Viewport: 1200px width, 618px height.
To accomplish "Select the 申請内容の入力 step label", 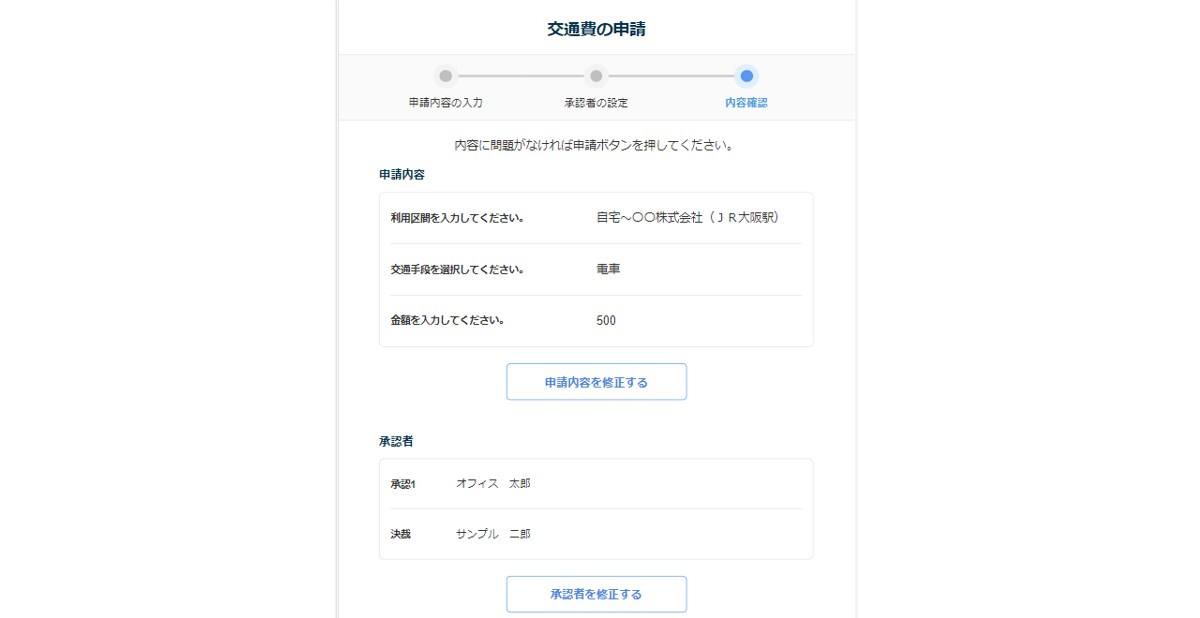I will 446,103.
